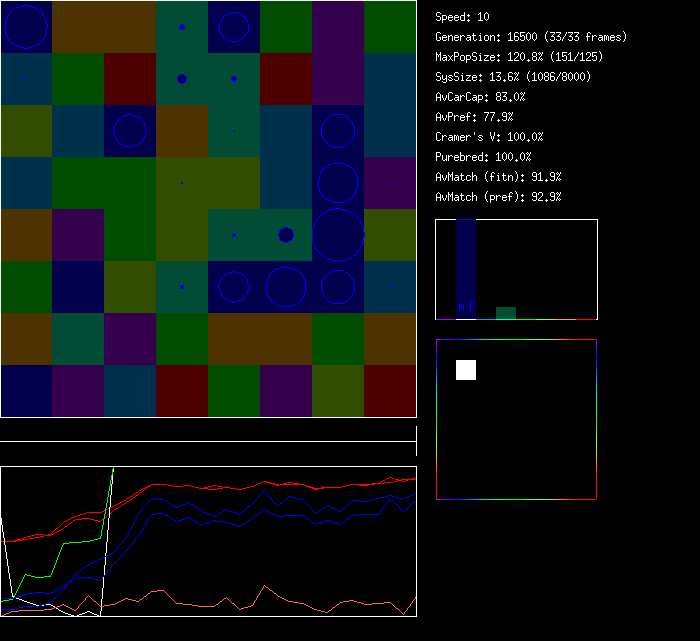Click the green line's peak in the graph

coord(113,468)
